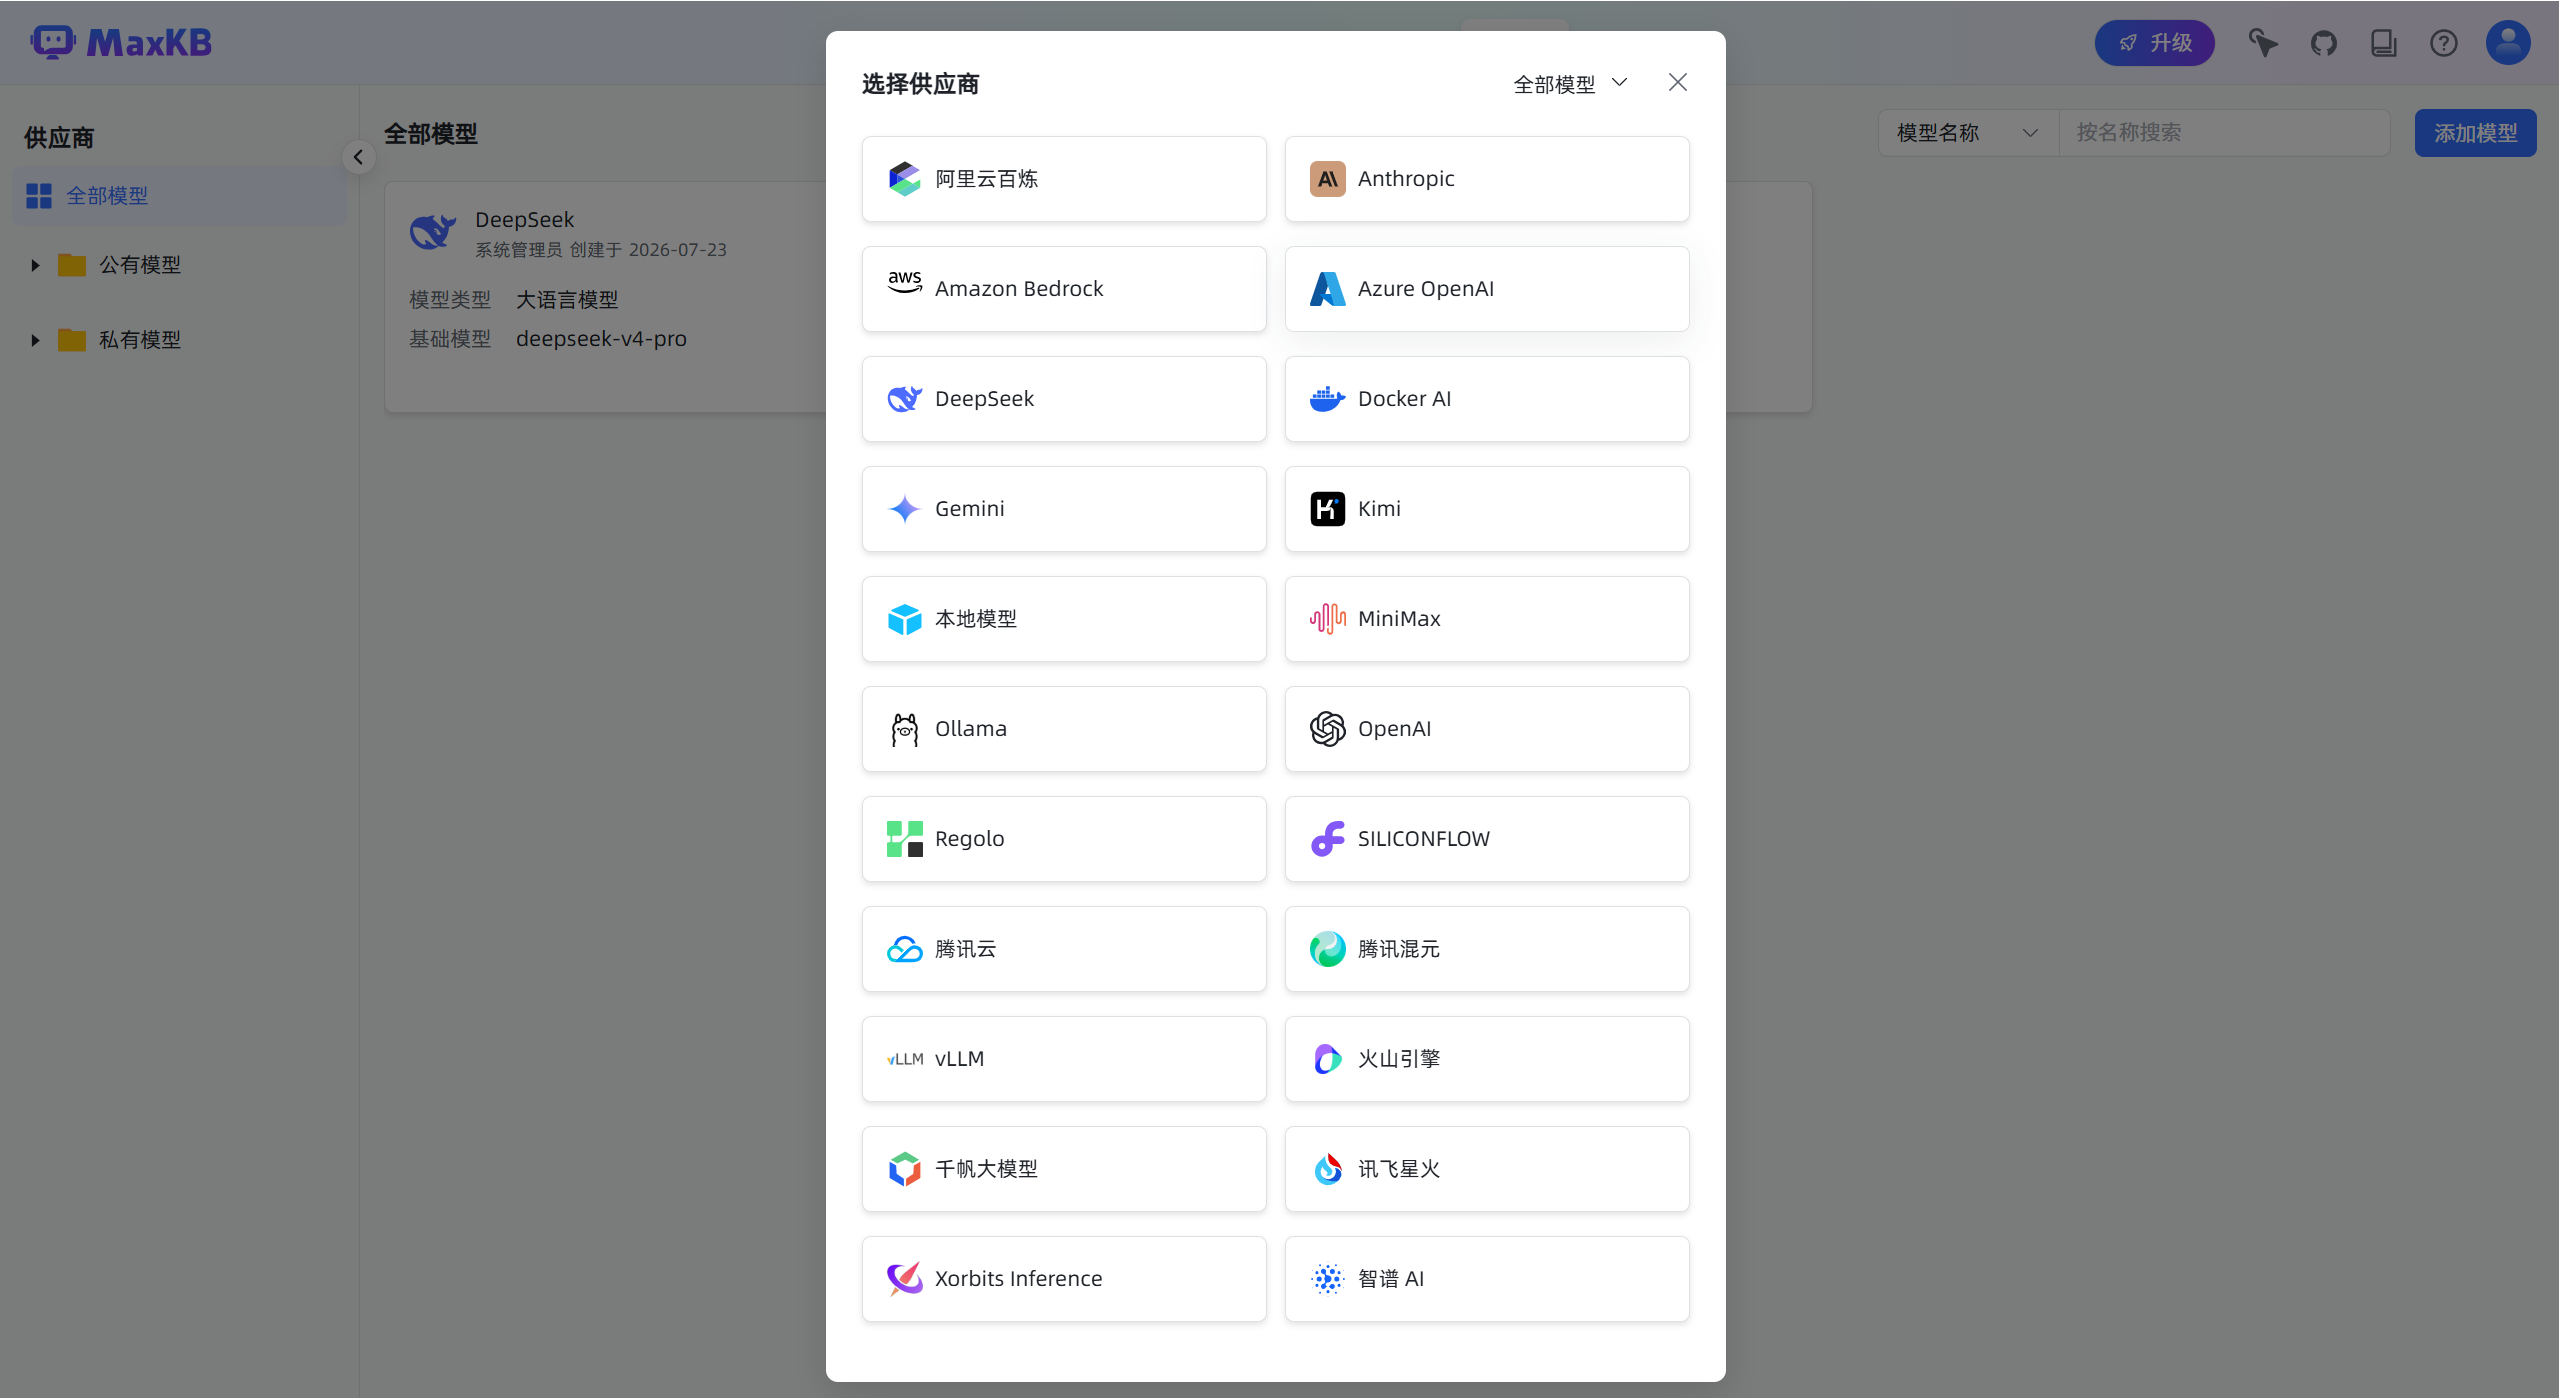The width and height of the screenshot is (2559, 1398).
Task: Expand the 私有模型 folder arrow
Action: (x=35, y=340)
